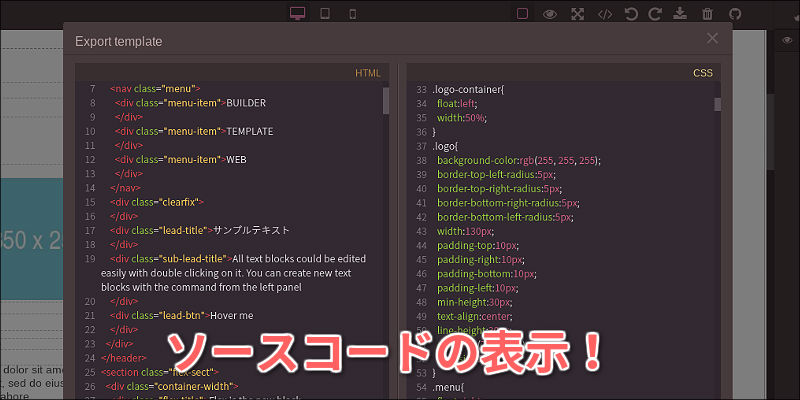Click the lead-btn Hover me line

tap(181, 316)
